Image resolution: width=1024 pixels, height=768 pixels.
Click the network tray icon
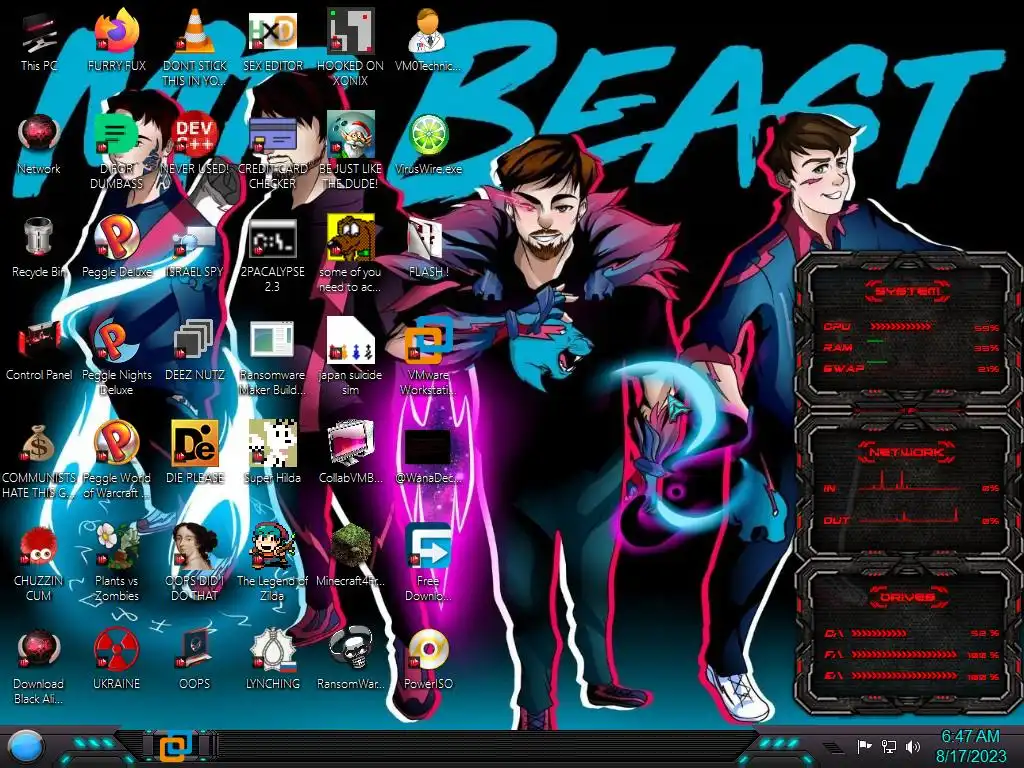coord(889,746)
